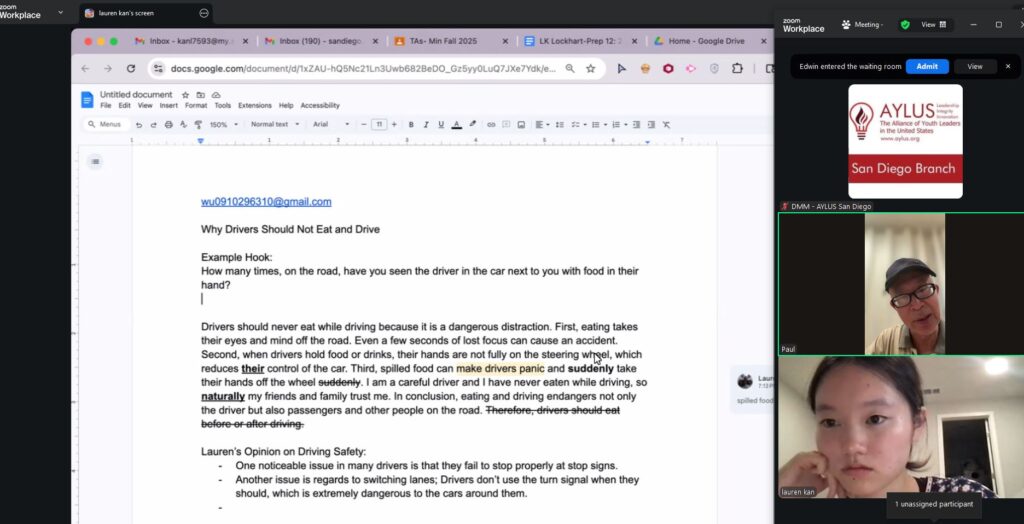
Task: Toggle underline formatting in Docs toolbar
Action: 440,124
